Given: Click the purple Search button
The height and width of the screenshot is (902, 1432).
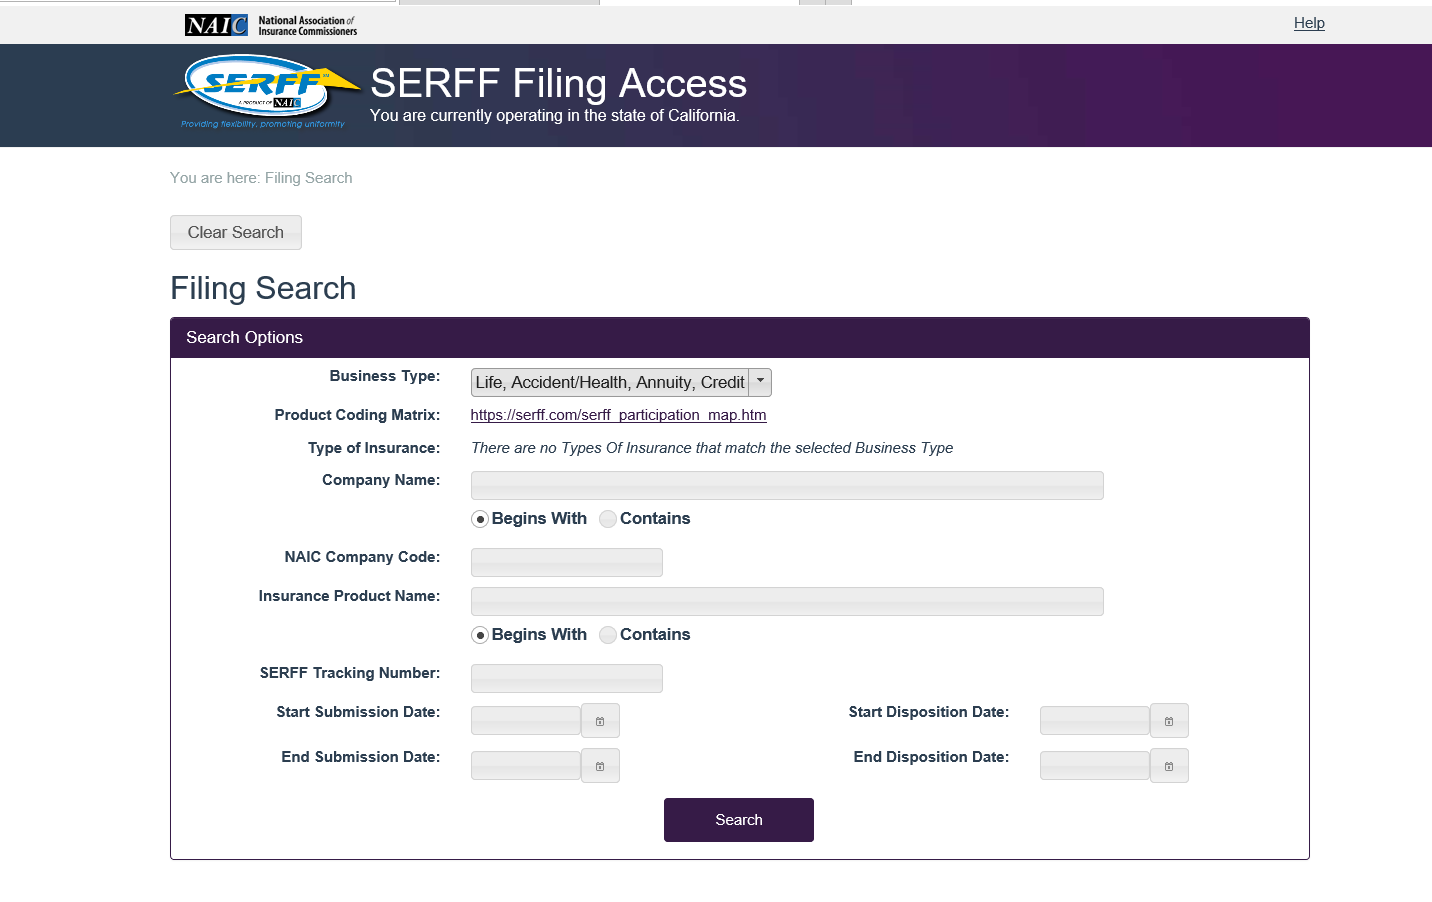Looking at the screenshot, I should [x=739, y=820].
